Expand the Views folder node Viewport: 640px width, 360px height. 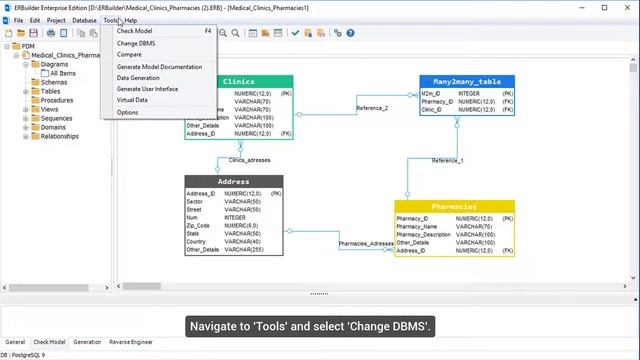click(x=26, y=109)
